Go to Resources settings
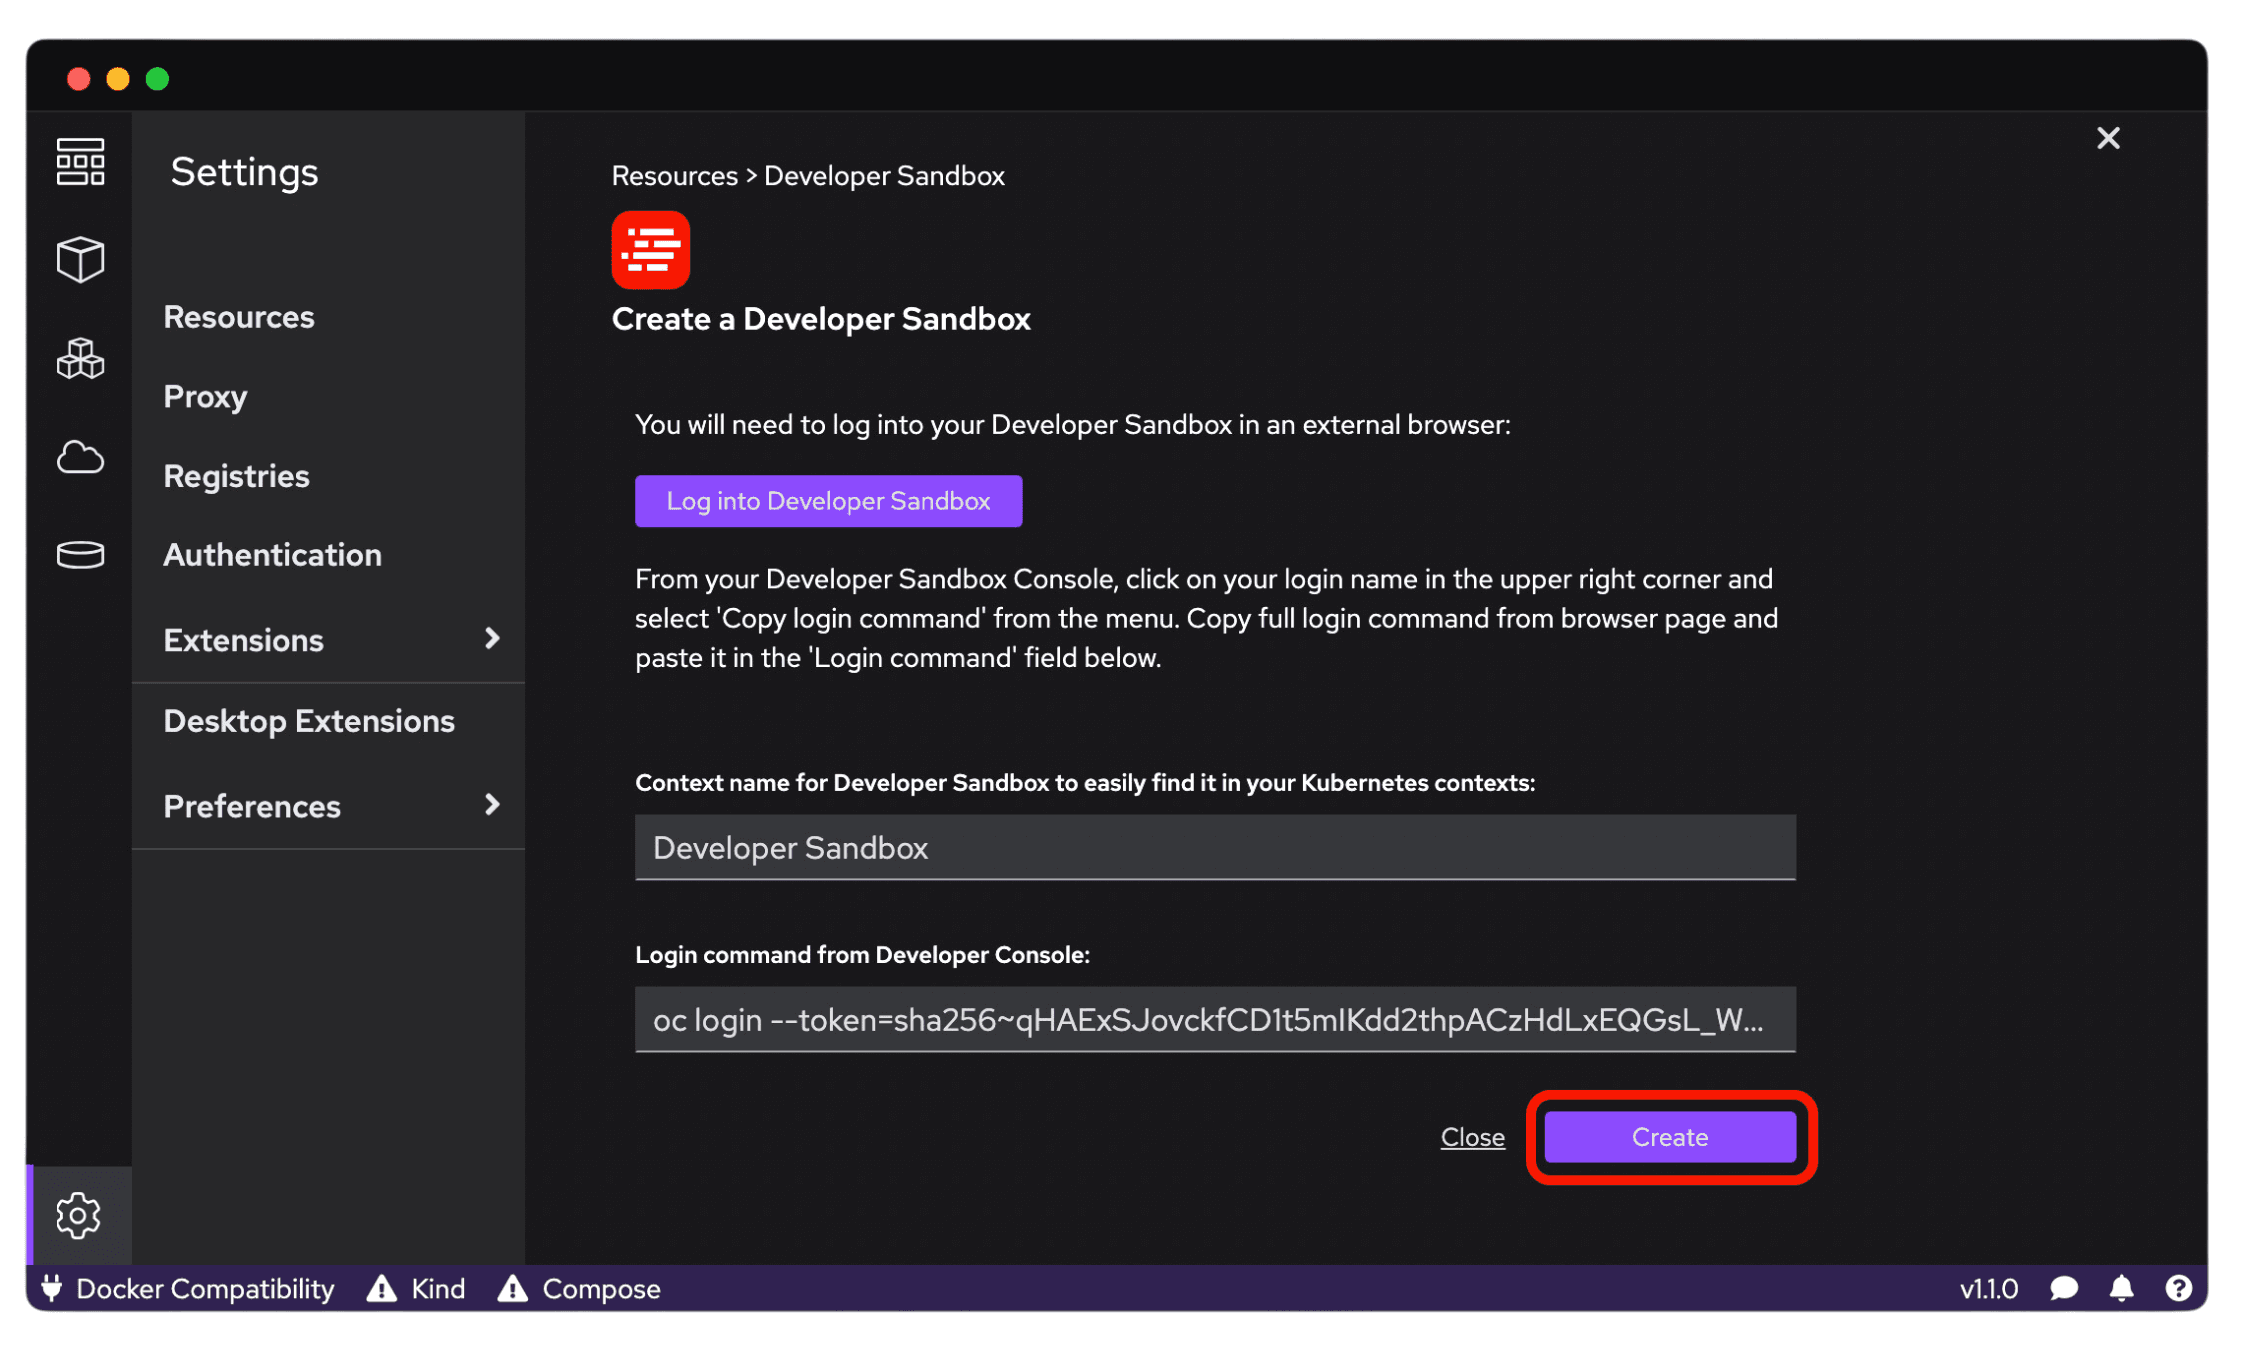Viewport: 2242px width, 1370px height. coord(239,317)
